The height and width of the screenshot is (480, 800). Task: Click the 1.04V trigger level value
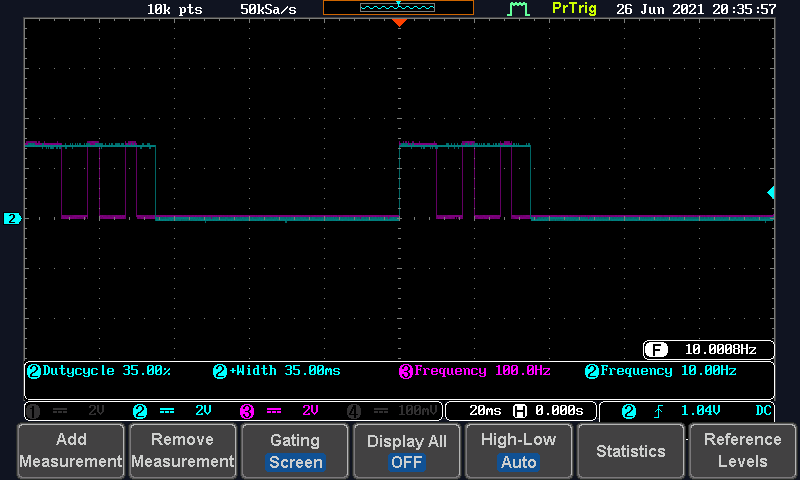701,411
